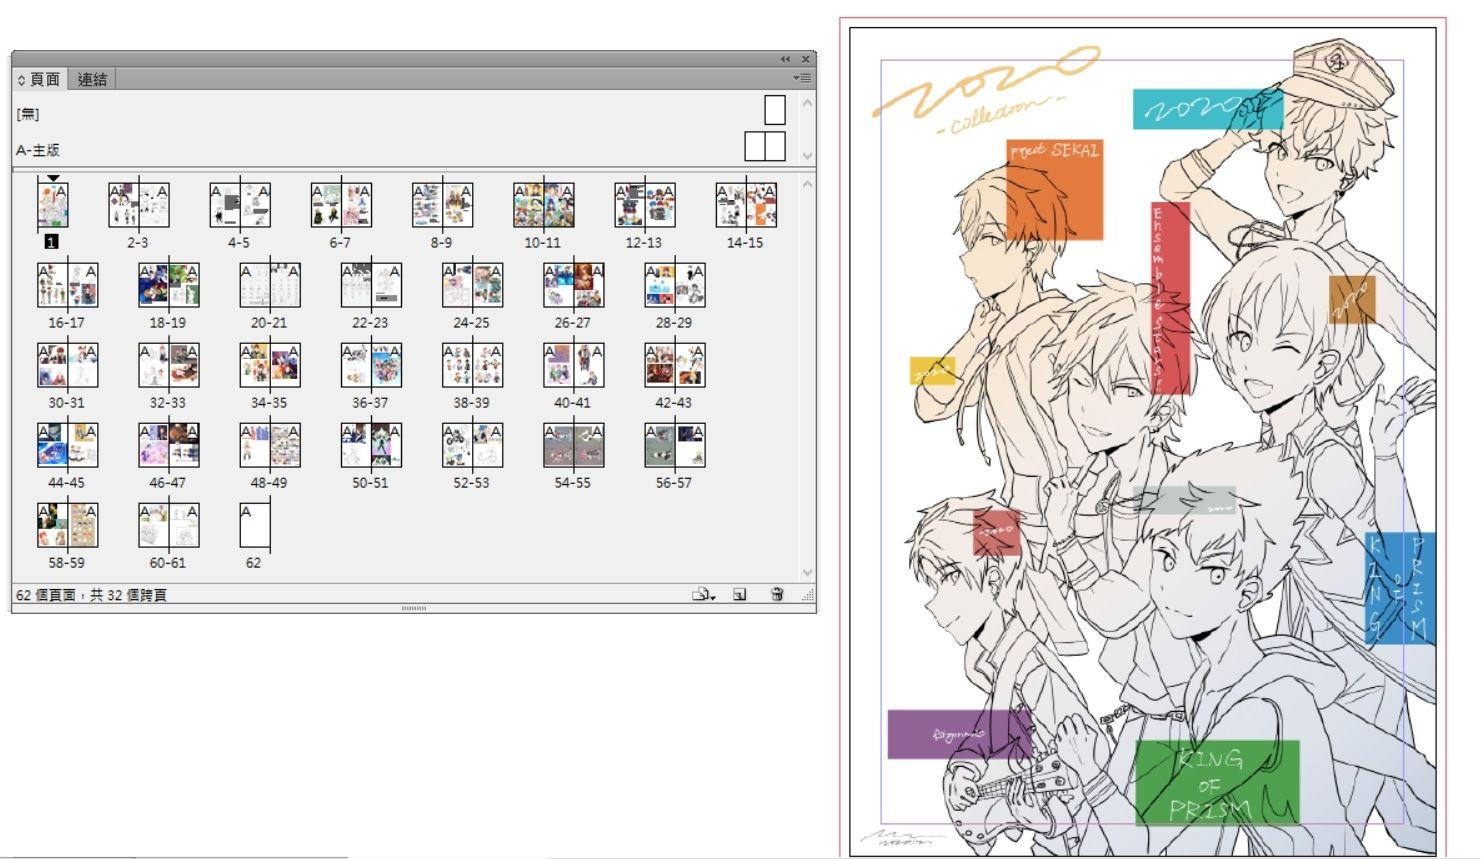Select spread 28-29 thumbnail
1481x859 pixels.
[x=675, y=285]
